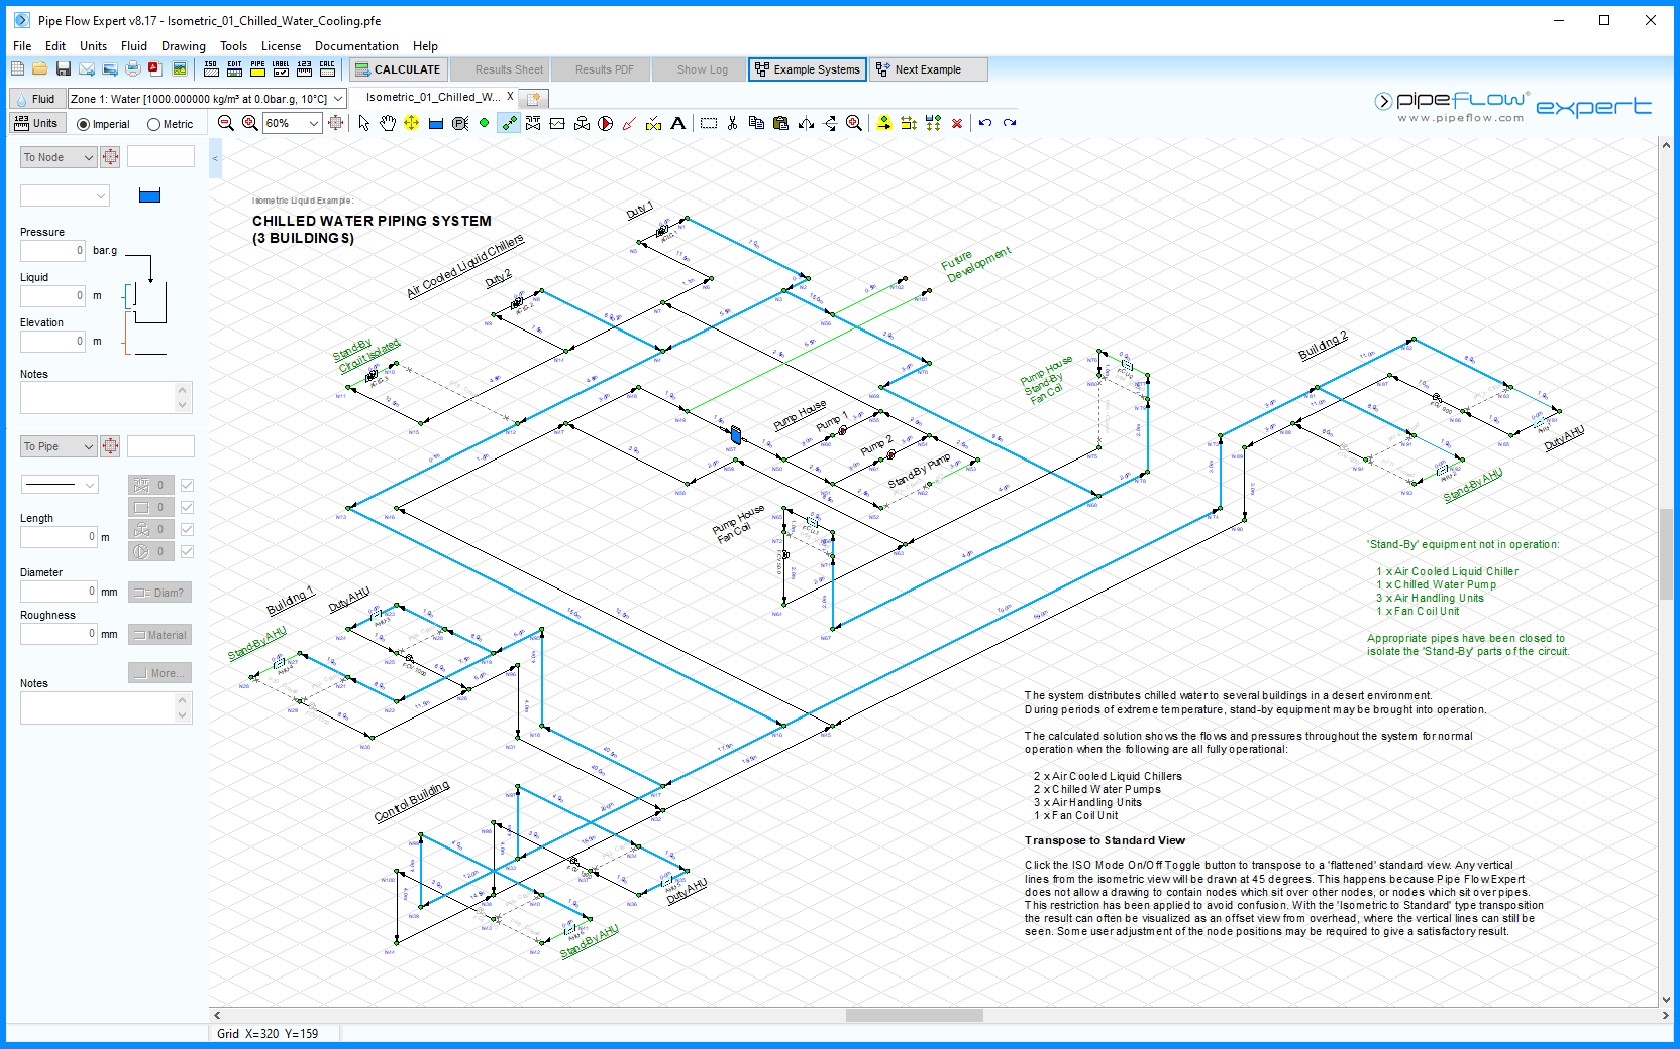Viewport: 1680px width, 1049px height.
Task: Click the CALCULATE button
Action: pyautogui.click(x=397, y=70)
